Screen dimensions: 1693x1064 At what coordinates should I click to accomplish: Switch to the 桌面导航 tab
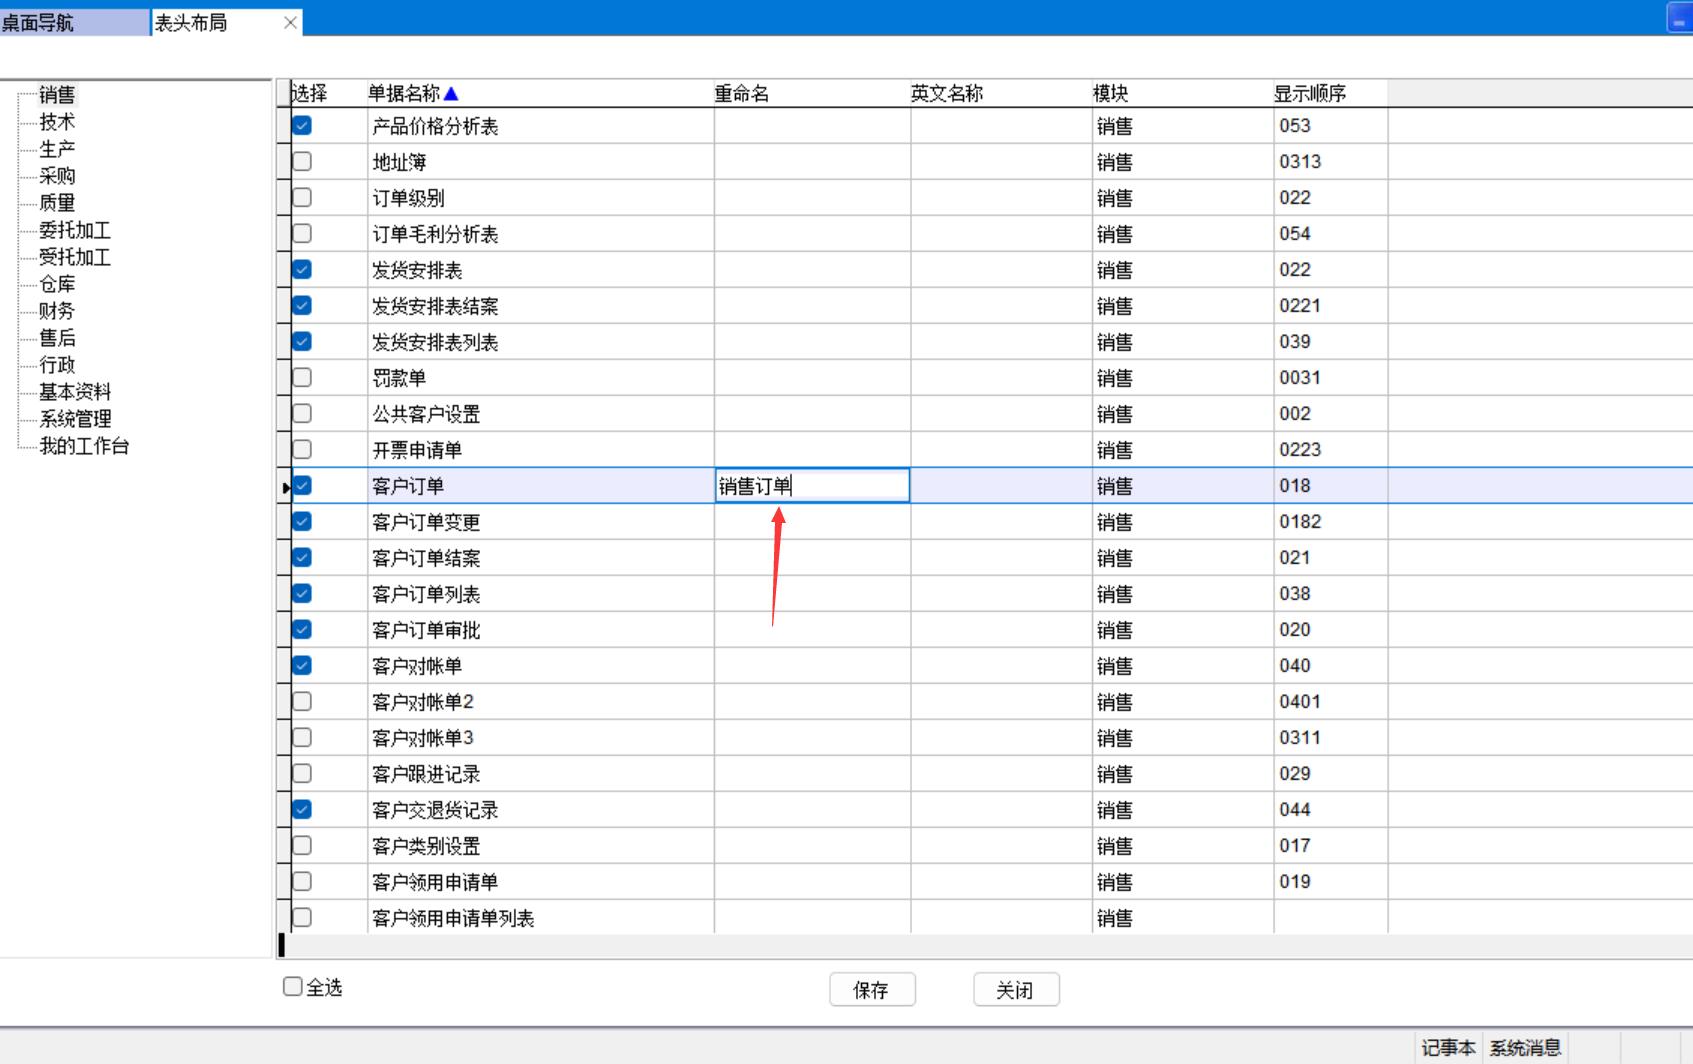tap(38, 23)
